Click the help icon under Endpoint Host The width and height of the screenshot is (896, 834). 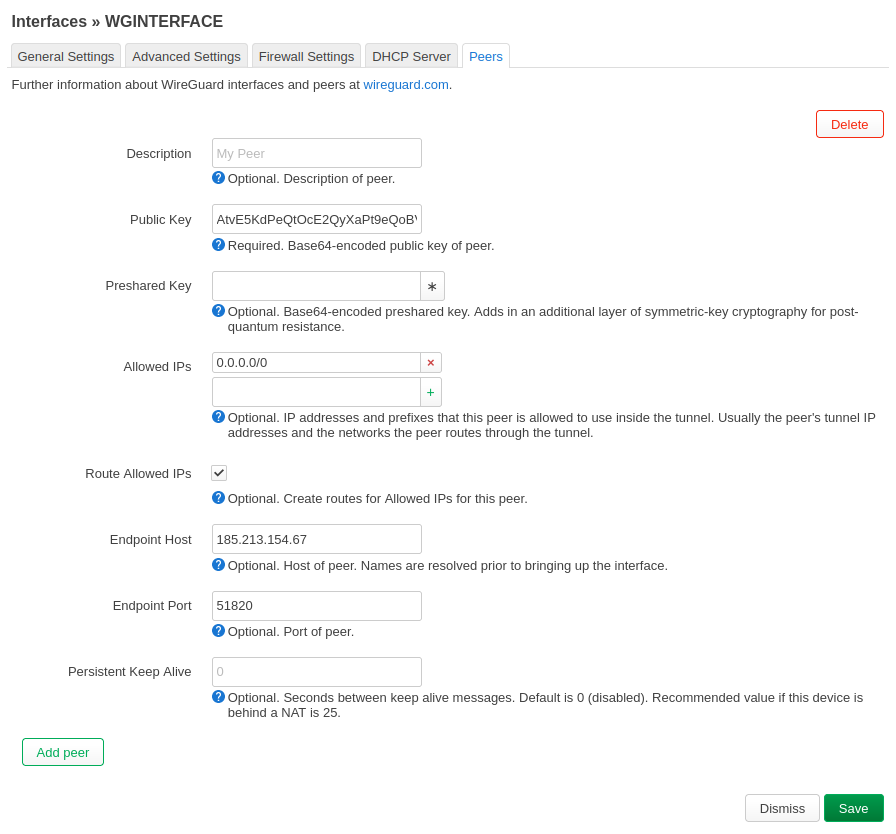tap(218, 565)
